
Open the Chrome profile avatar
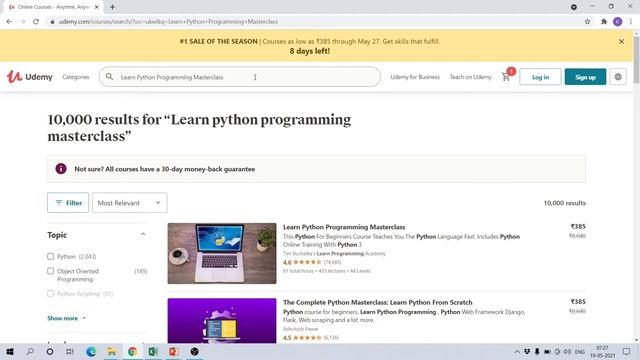[618, 22]
